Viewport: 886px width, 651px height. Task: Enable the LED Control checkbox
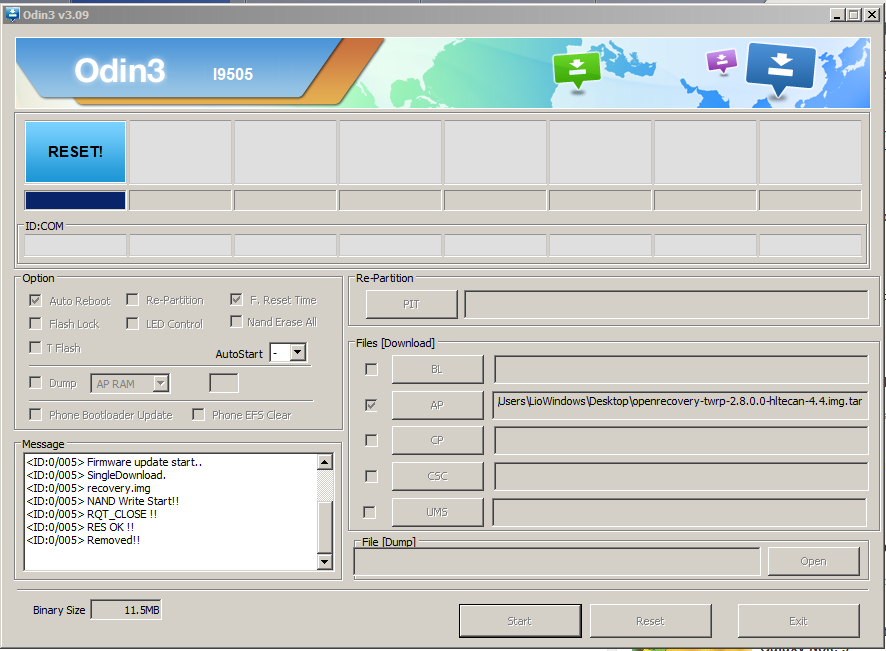132,323
